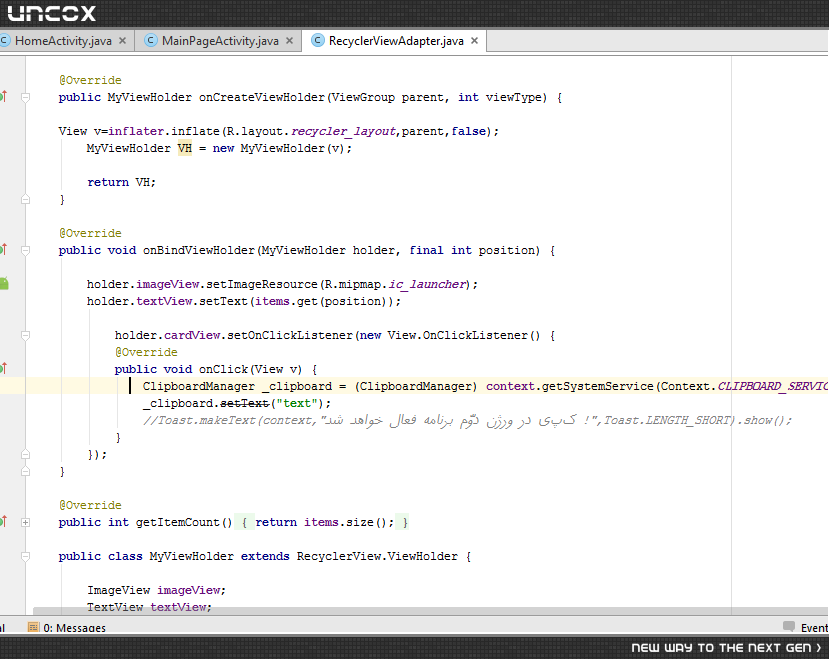Click override gutter icon beside onClick method
Viewport: 829px width, 659px height.
3,369
